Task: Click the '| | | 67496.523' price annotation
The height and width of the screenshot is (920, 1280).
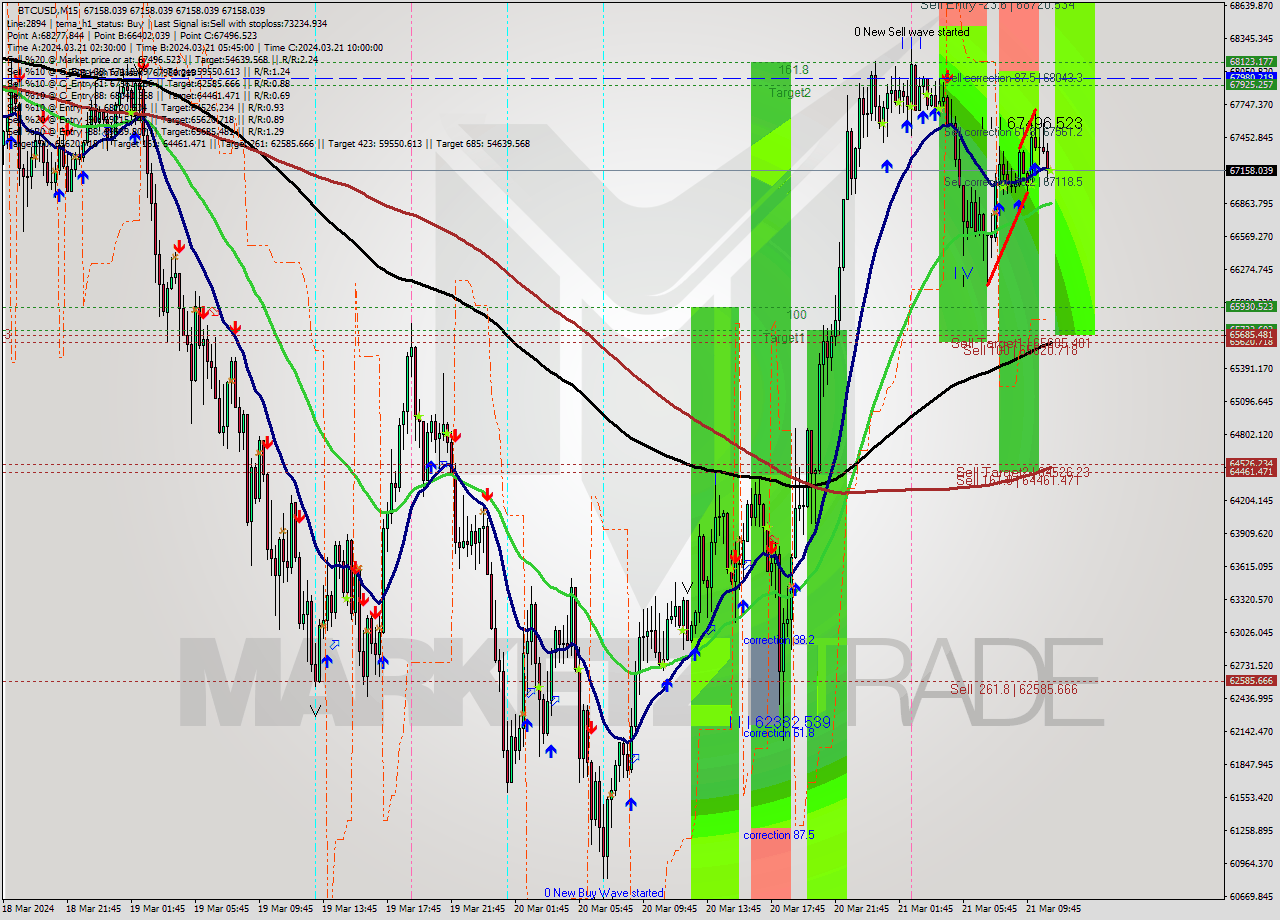Action: coord(1031,123)
